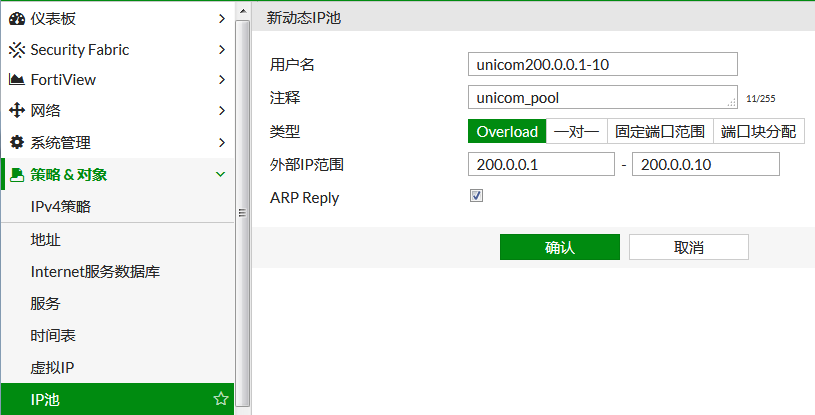815x415 pixels.
Task: Collapse the 策略 & 对象 section chevron
Action: [221, 175]
